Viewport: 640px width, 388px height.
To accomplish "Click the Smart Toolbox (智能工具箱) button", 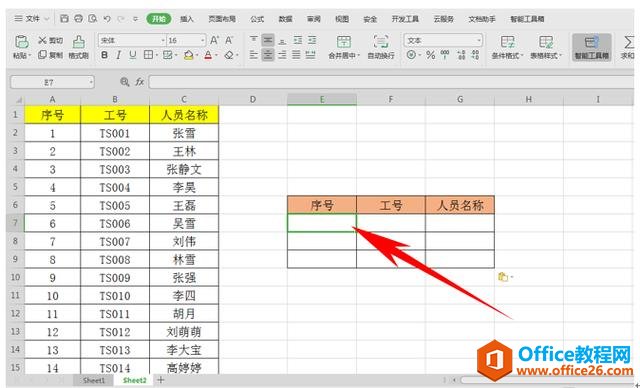I will 591,47.
